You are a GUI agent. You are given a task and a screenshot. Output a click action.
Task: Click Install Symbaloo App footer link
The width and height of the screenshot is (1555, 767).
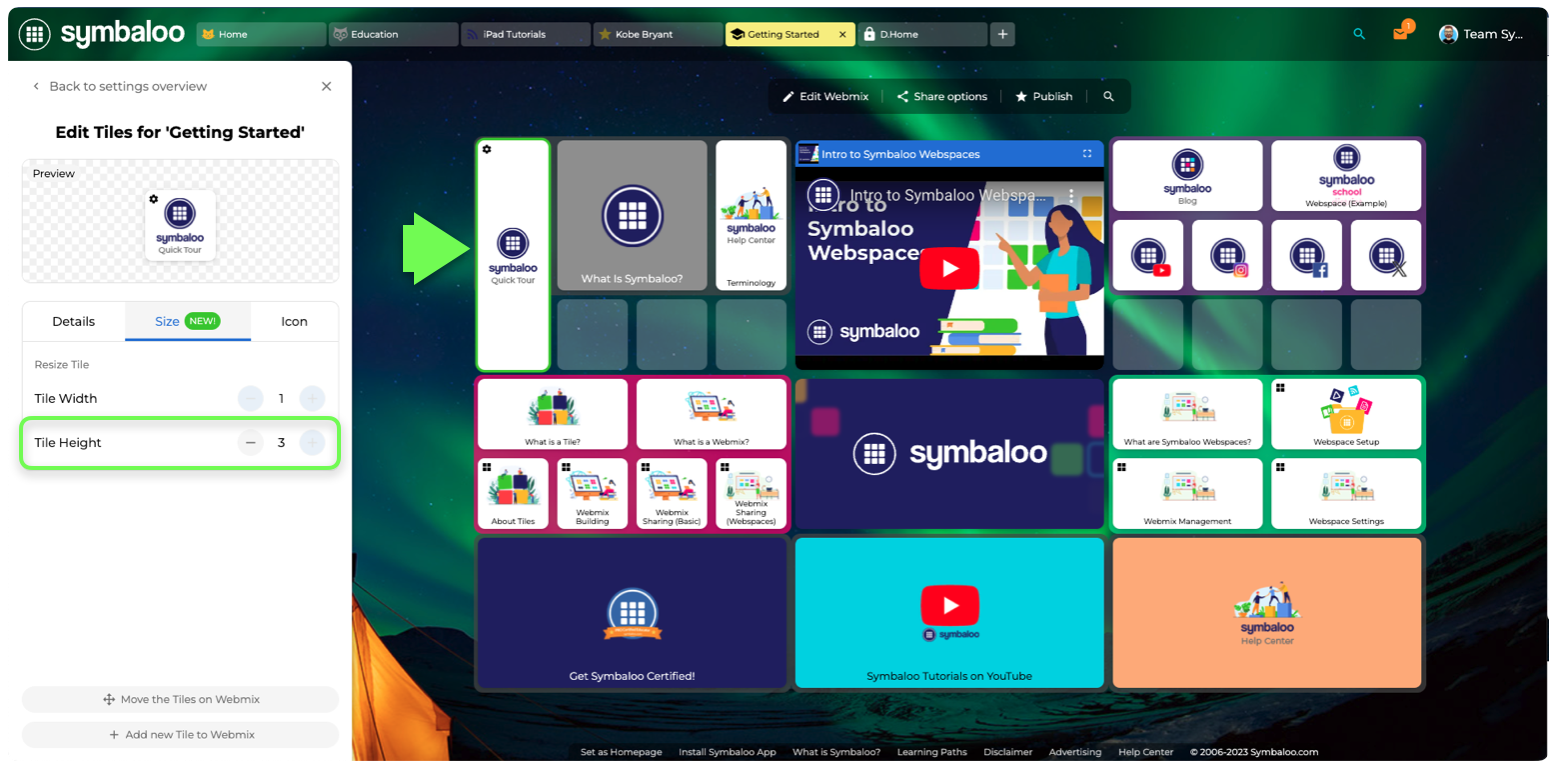click(x=727, y=752)
